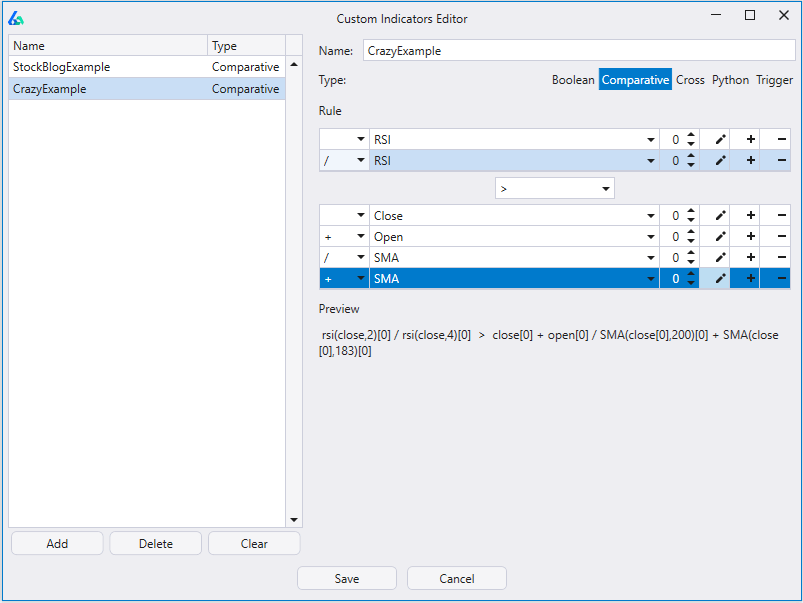This screenshot has height=603, width=803.
Task: Open operator dropdown on Open row
Action: point(360,237)
